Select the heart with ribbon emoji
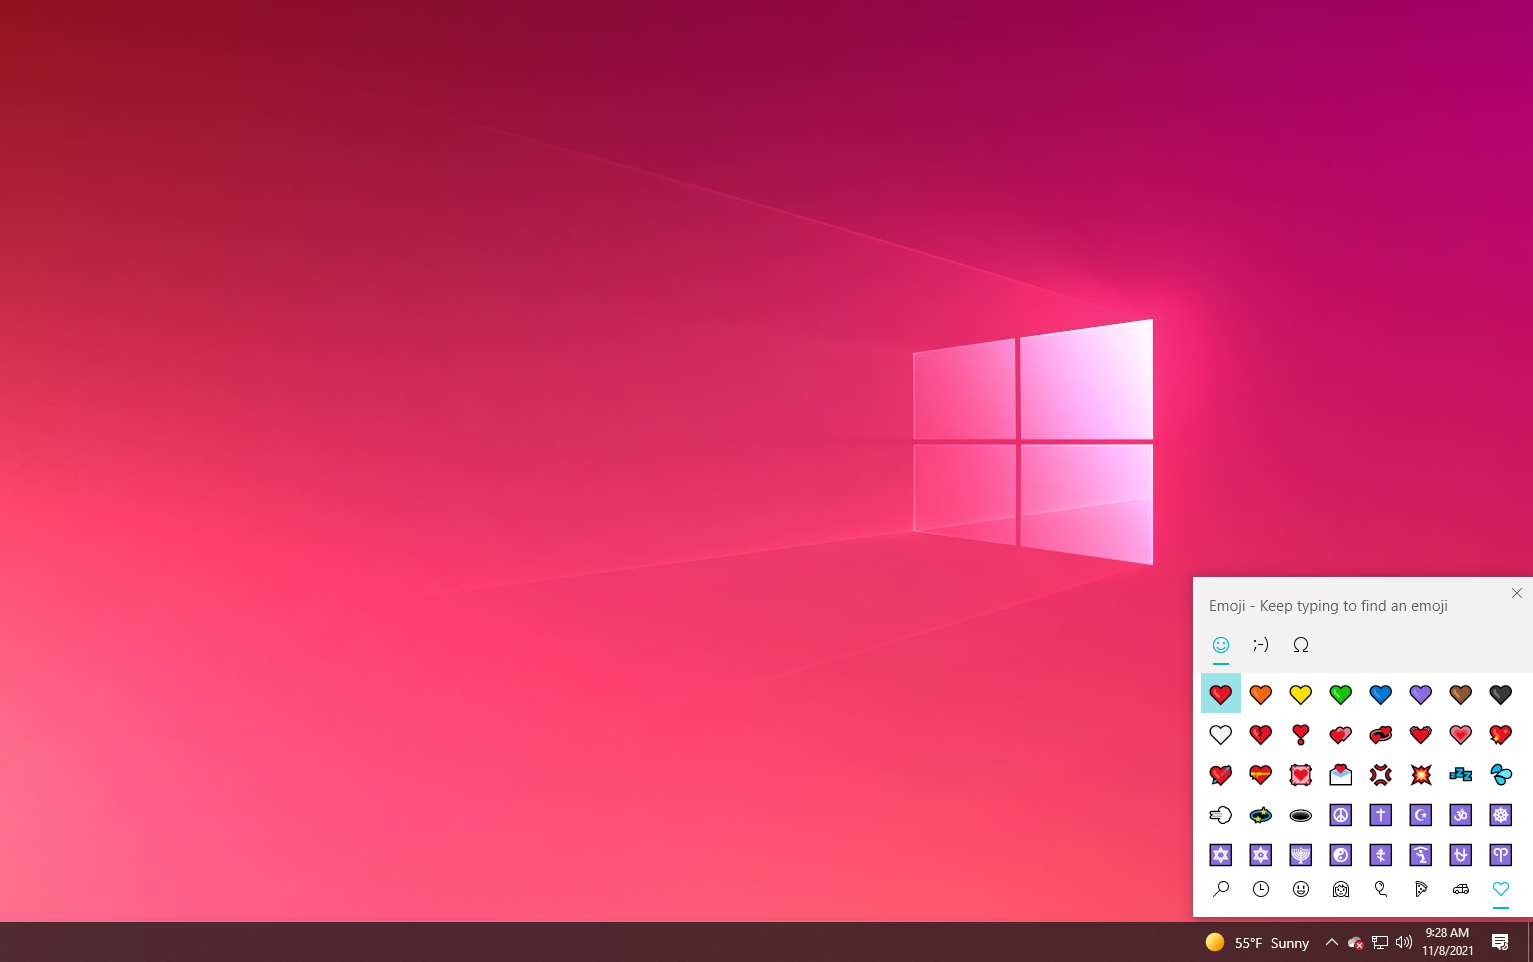The image size is (1533, 962). point(1261,775)
